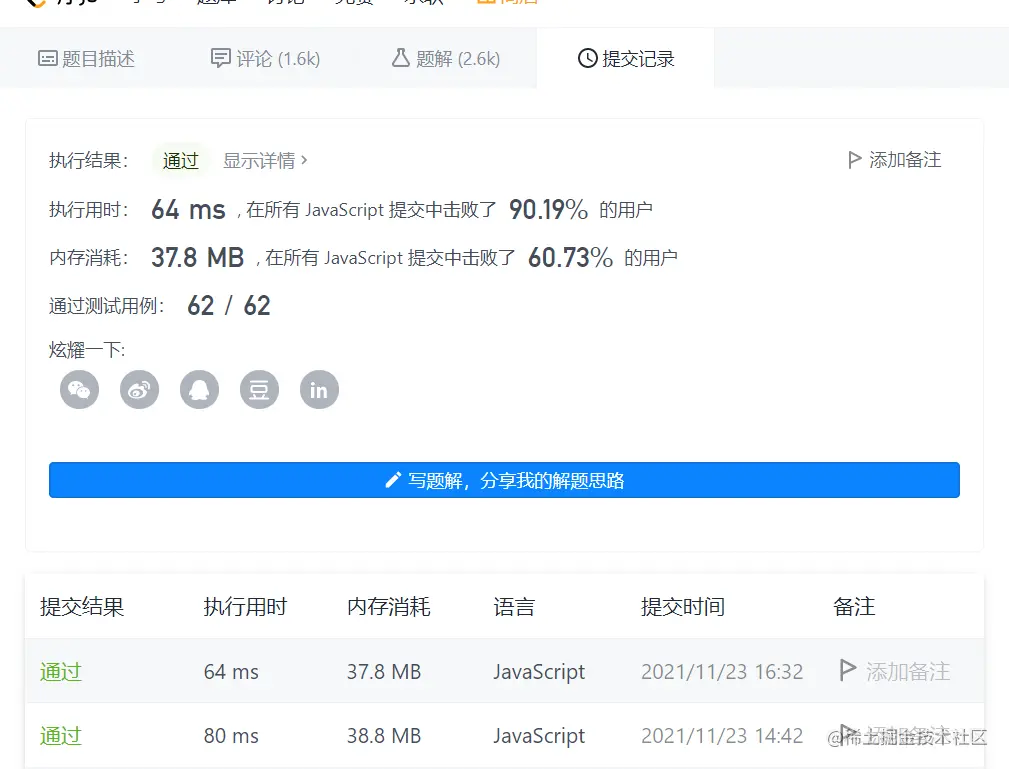
Task: Click 2021/11/23 14:42 timestamp
Action: click(722, 736)
